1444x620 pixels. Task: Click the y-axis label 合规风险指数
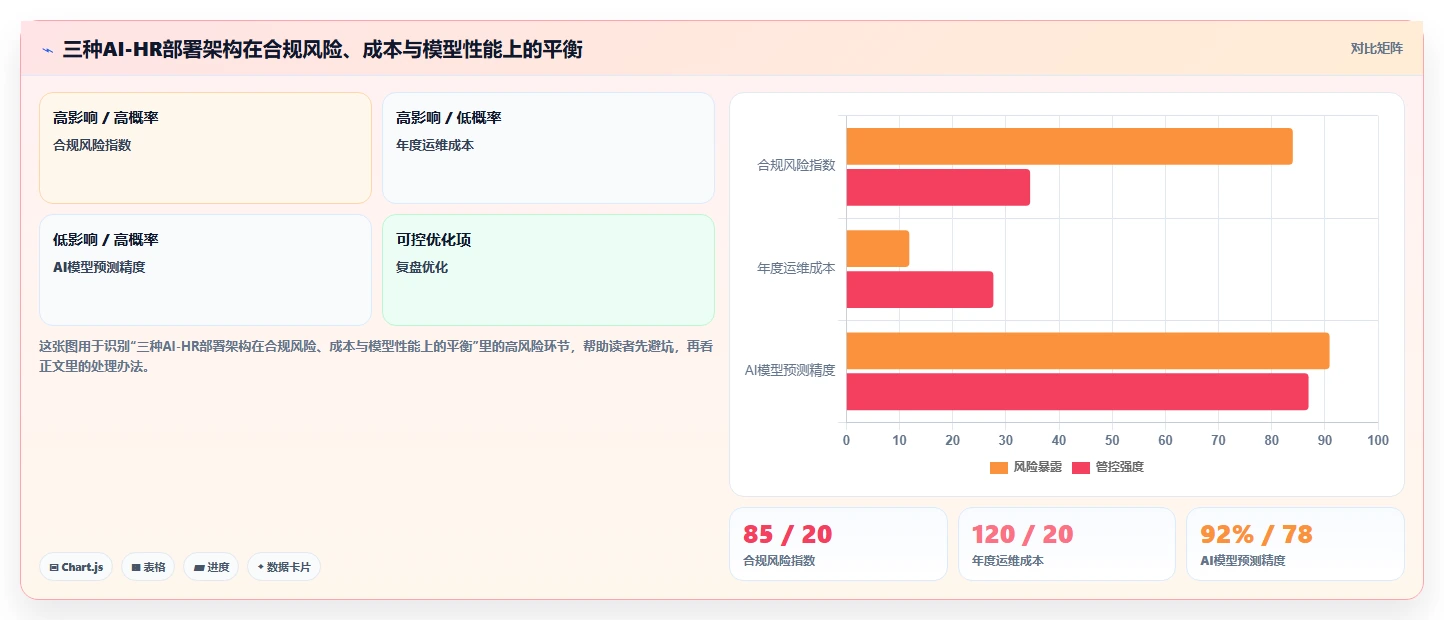796,166
